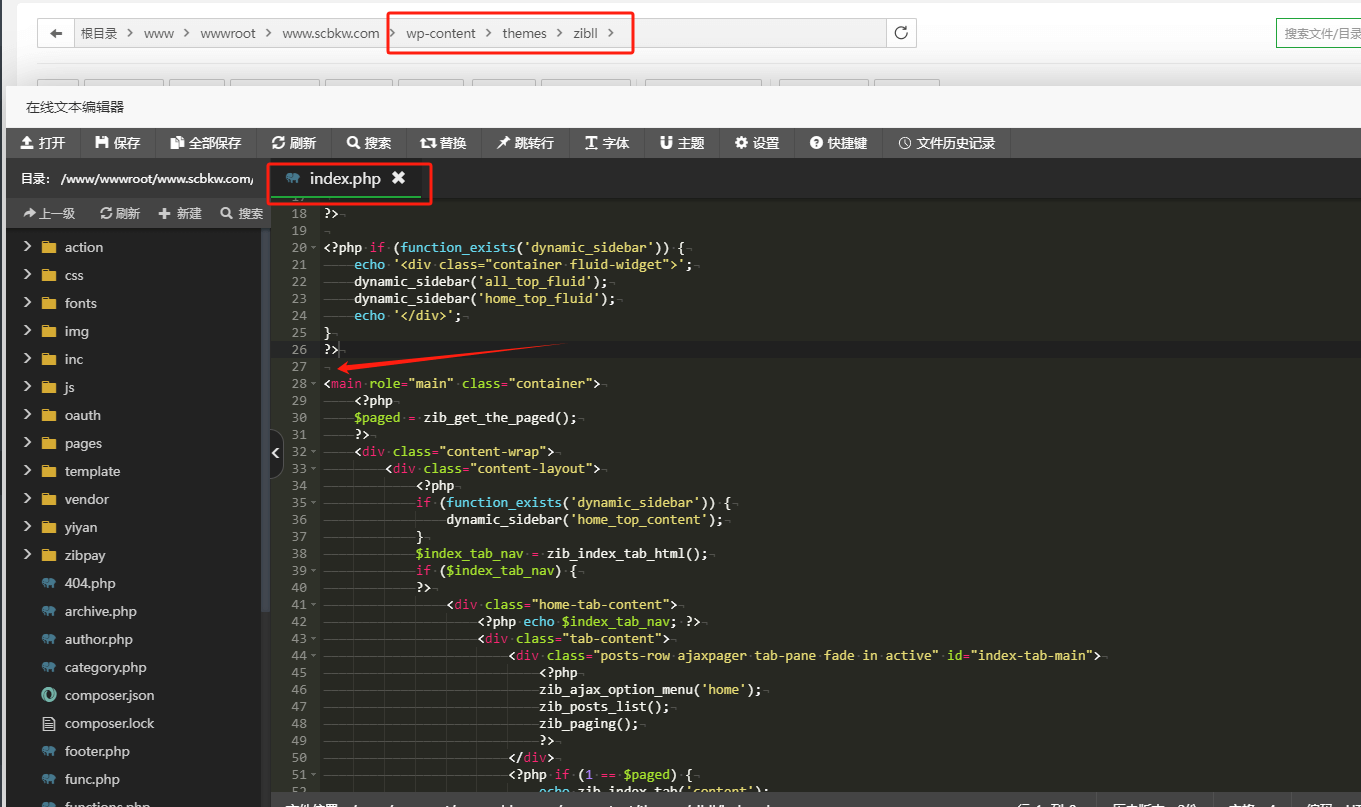
Task: Click wwwroot breadcrumb segment
Action: pyautogui.click(x=228, y=33)
